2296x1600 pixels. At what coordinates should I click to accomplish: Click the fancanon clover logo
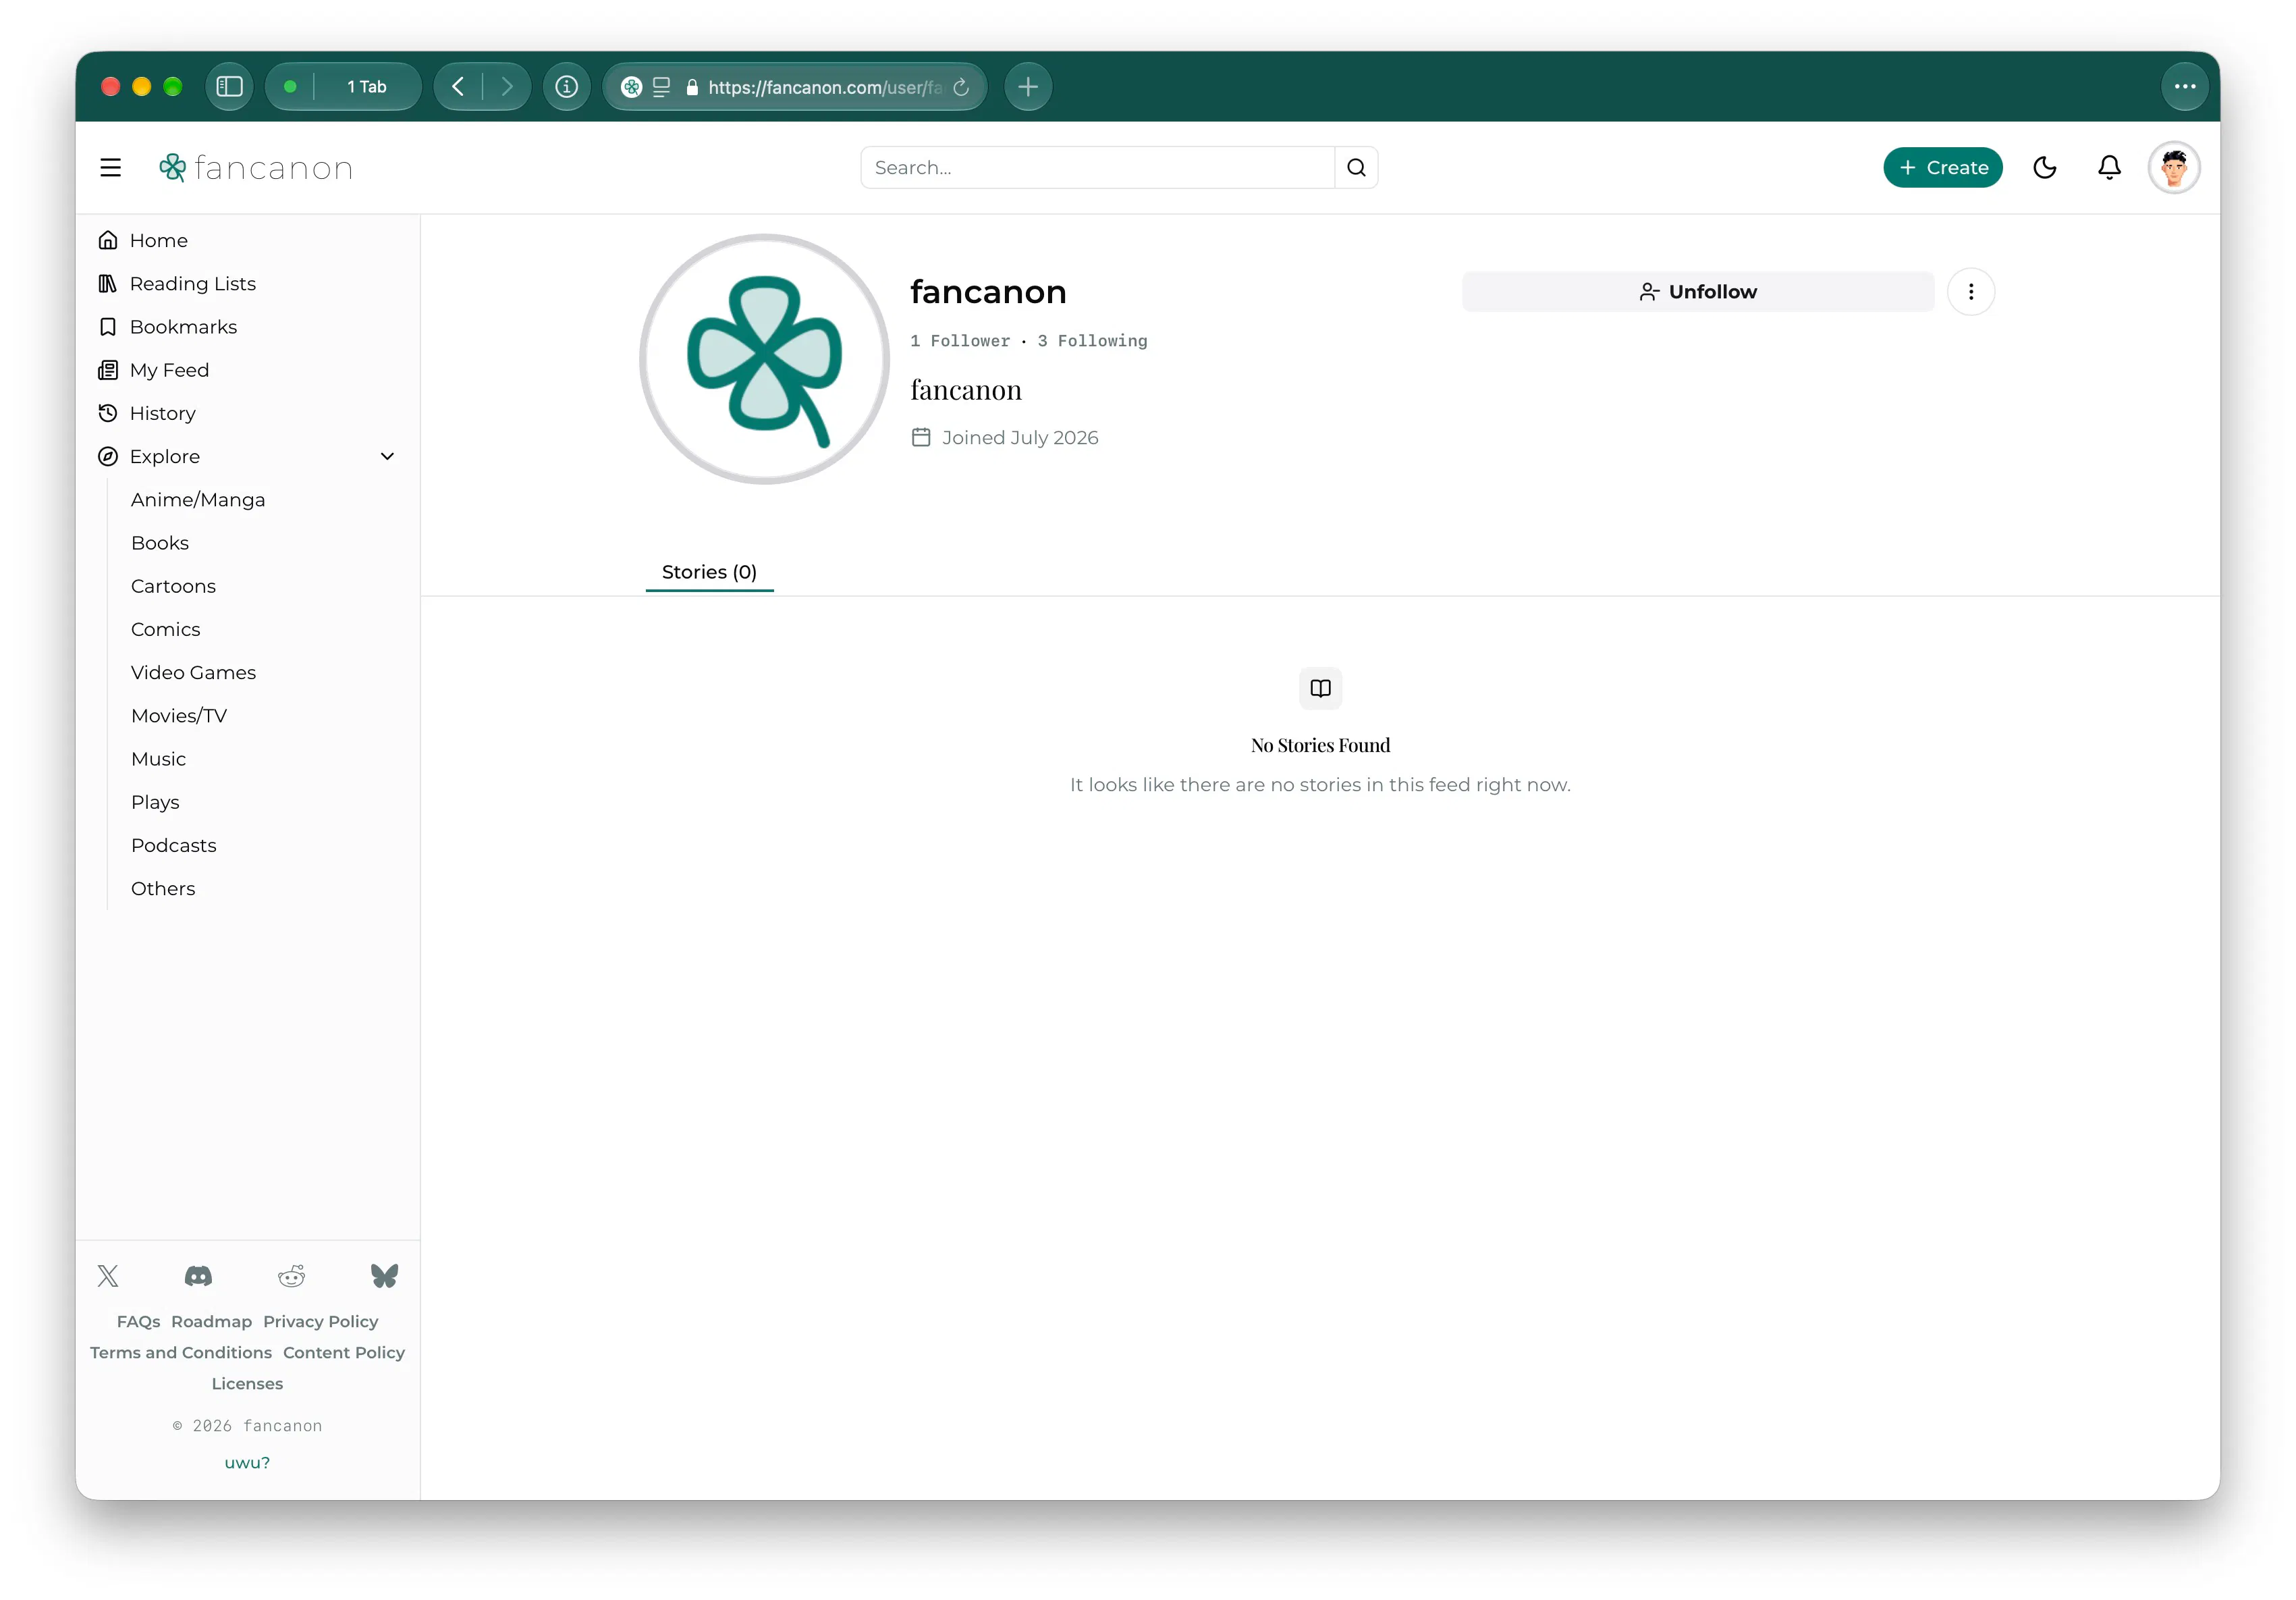(x=256, y=168)
